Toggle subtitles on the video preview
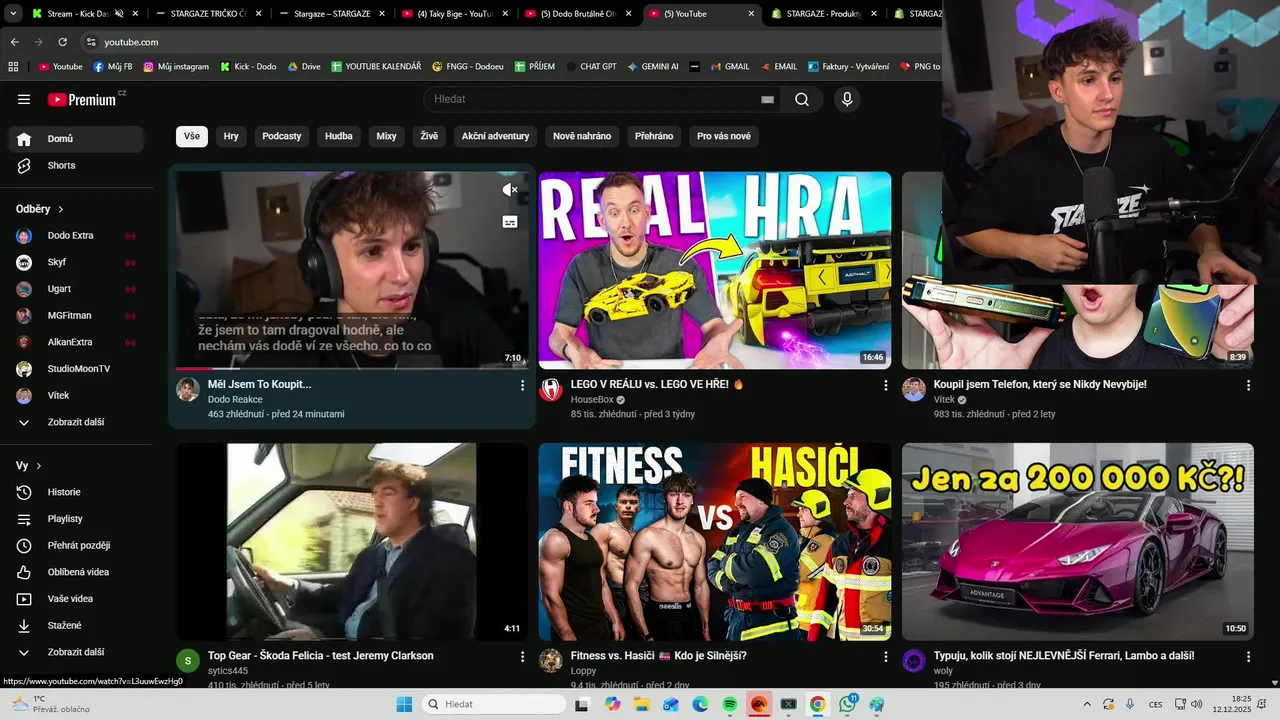This screenshot has width=1280, height=720. pos(510,222)
